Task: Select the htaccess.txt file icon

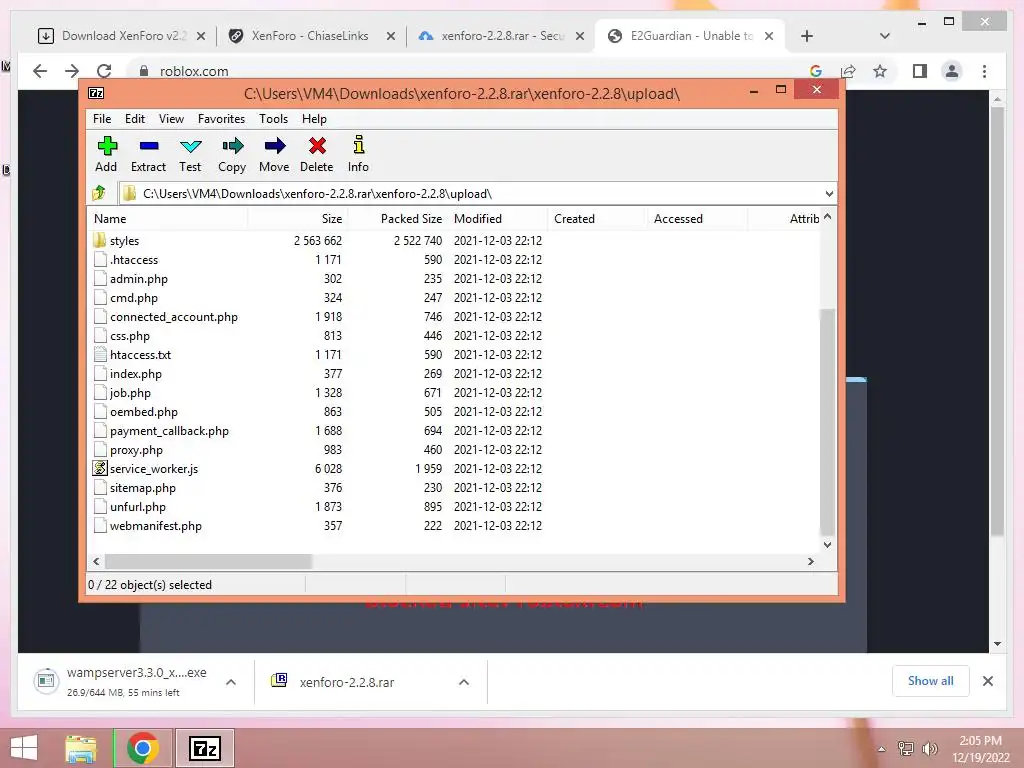Action: tap(99, 355)
